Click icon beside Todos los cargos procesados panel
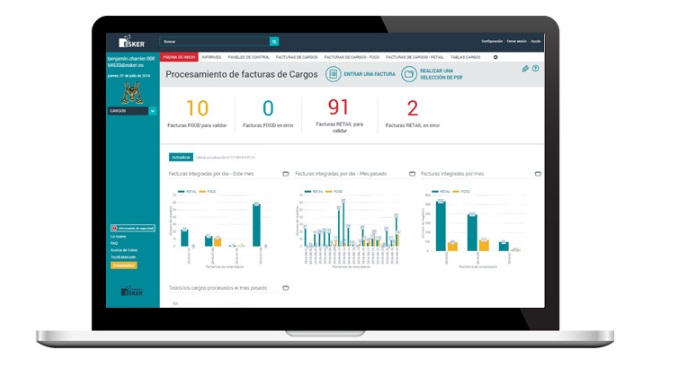Viewport: 700px width, 368px height. (x=286, y=288)
